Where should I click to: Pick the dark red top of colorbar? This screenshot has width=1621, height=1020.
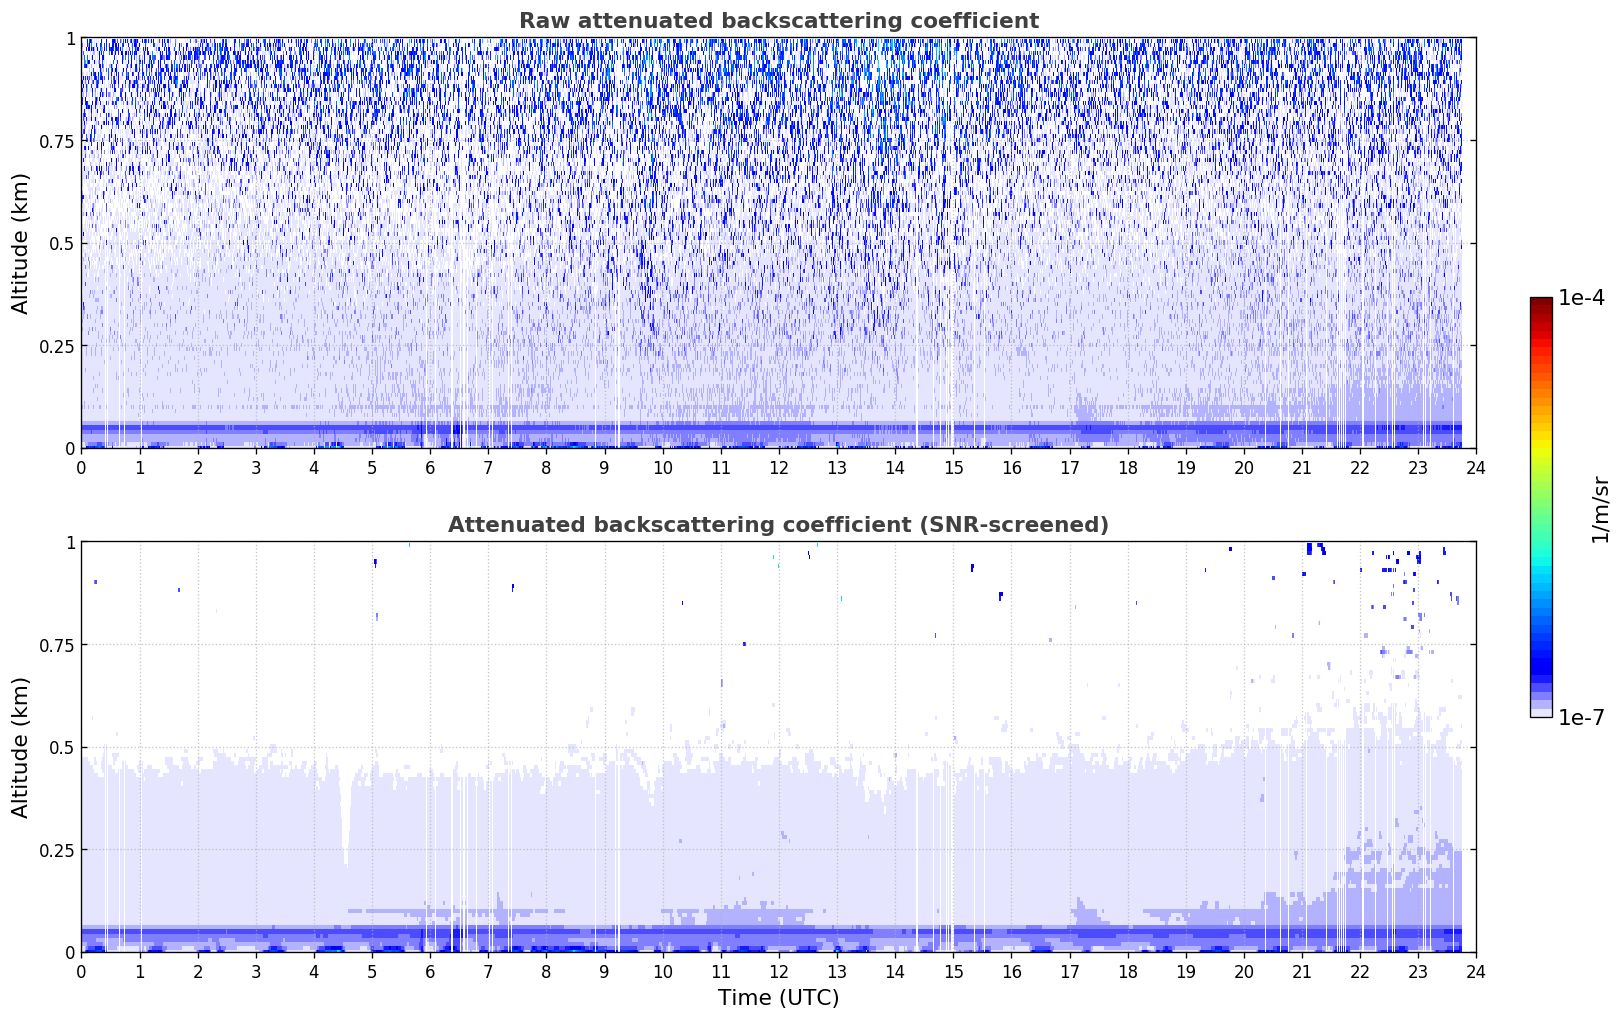[1540, 304]
